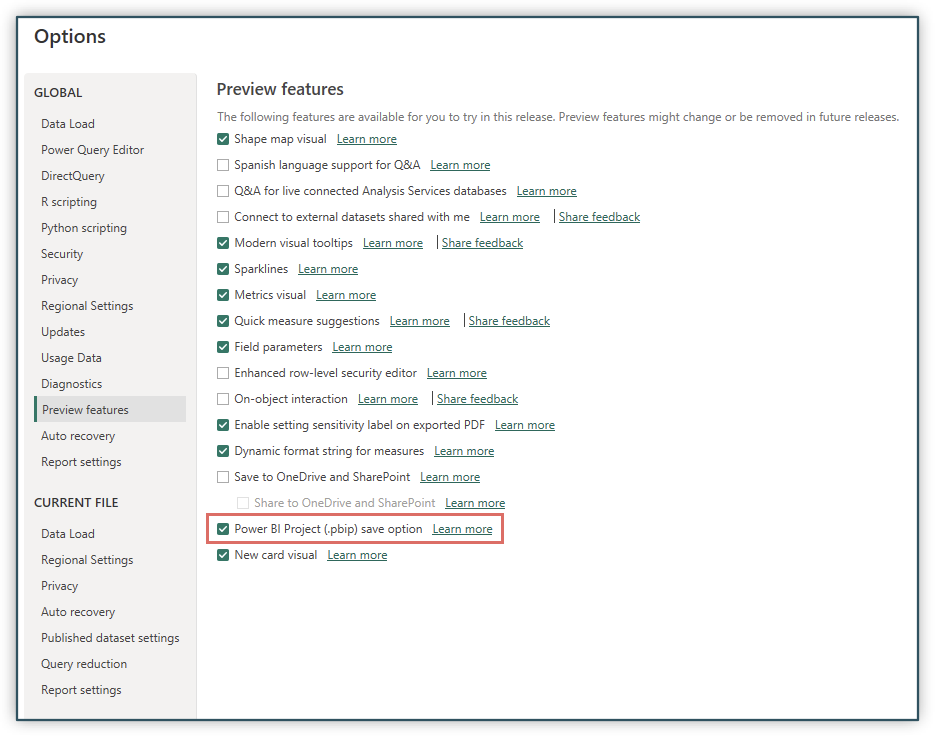Open Learn more for Power BI Project option
Viewport: 935px width, 737px height.
click(463, 529)
